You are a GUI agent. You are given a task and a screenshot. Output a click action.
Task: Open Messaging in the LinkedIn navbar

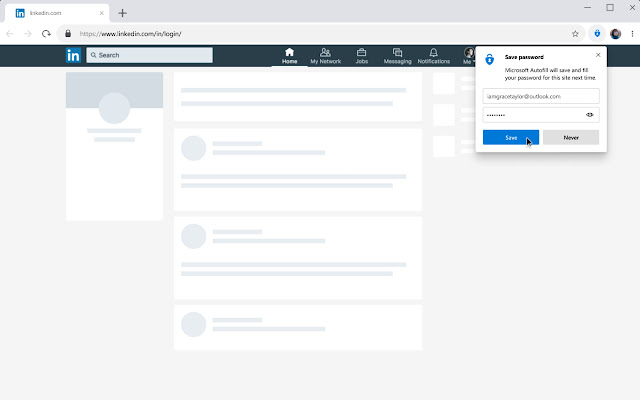tap(397, 56)
